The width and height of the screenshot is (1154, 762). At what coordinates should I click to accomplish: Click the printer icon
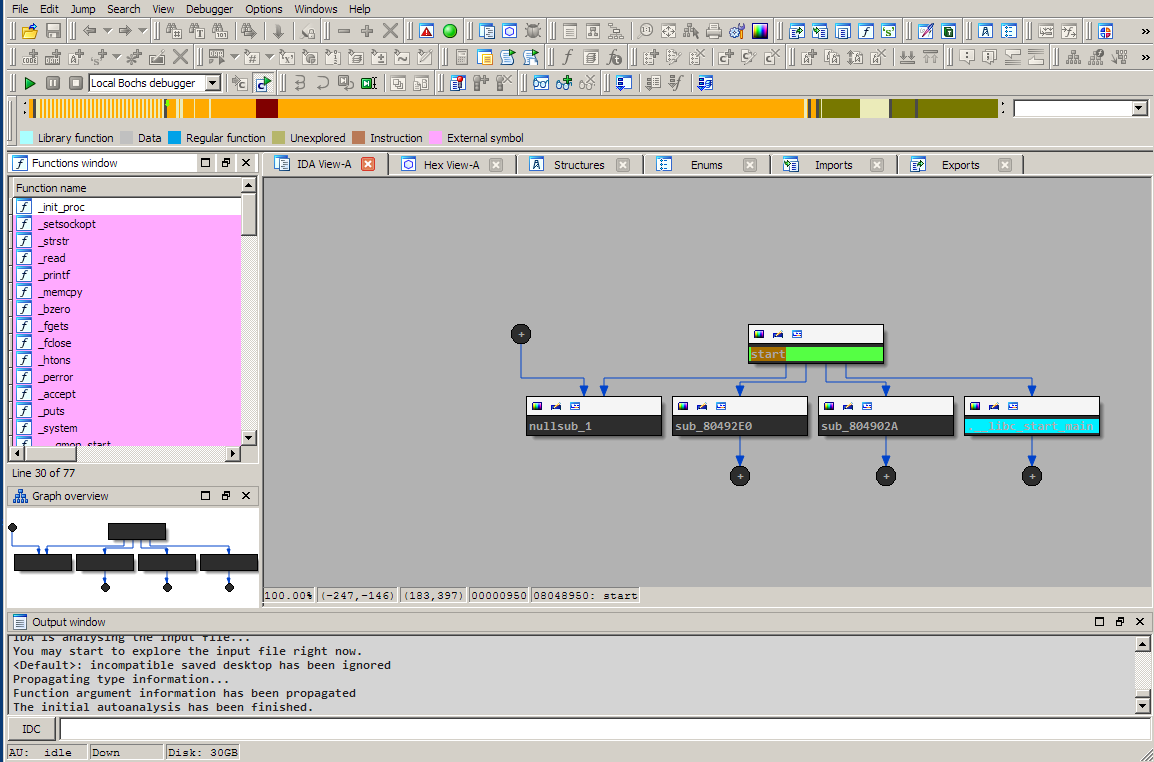click(x=714, y=31)
